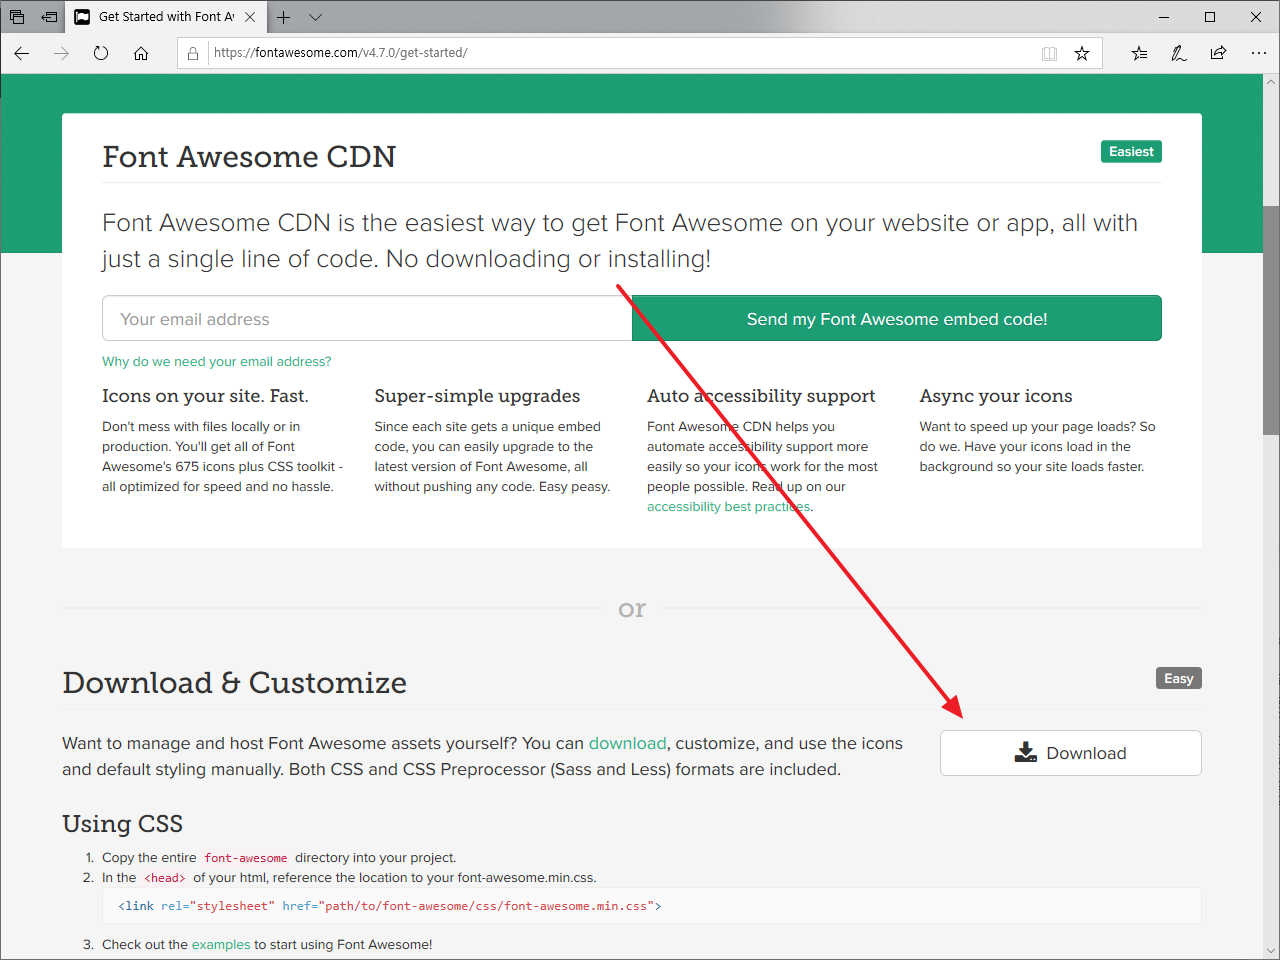Viewport: 1280px width, 960px height.
Task: Click the Easy badge
Action: pos(1179,678)
